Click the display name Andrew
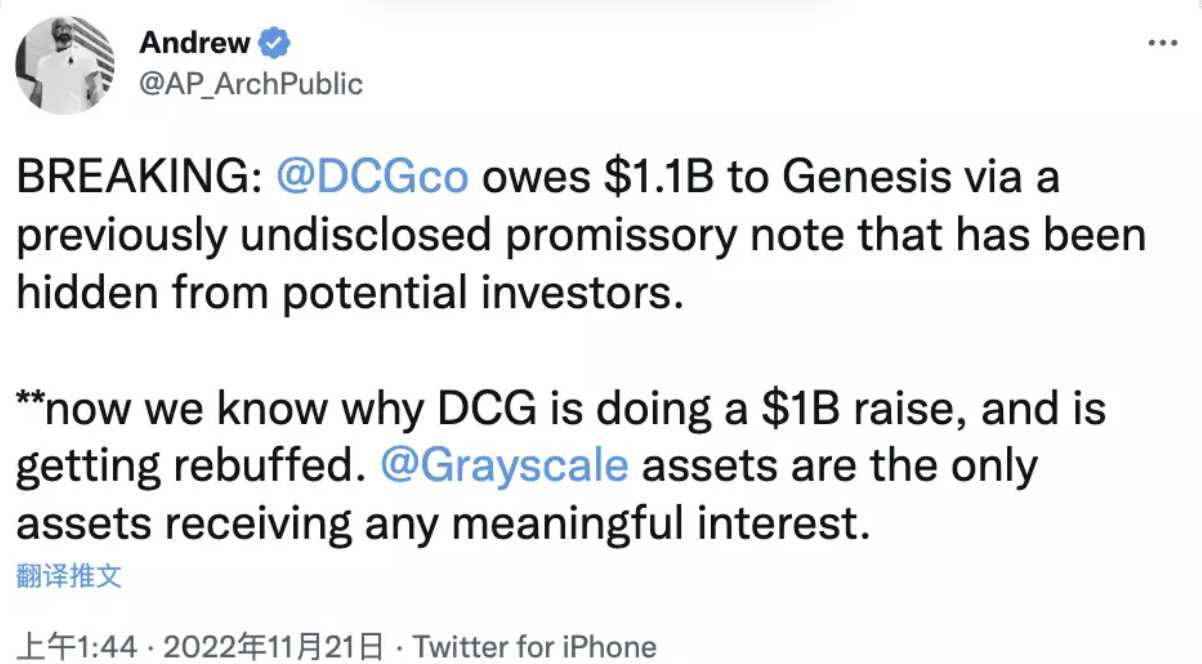This screenshot has height=664, width=1202. click(193, 43)
